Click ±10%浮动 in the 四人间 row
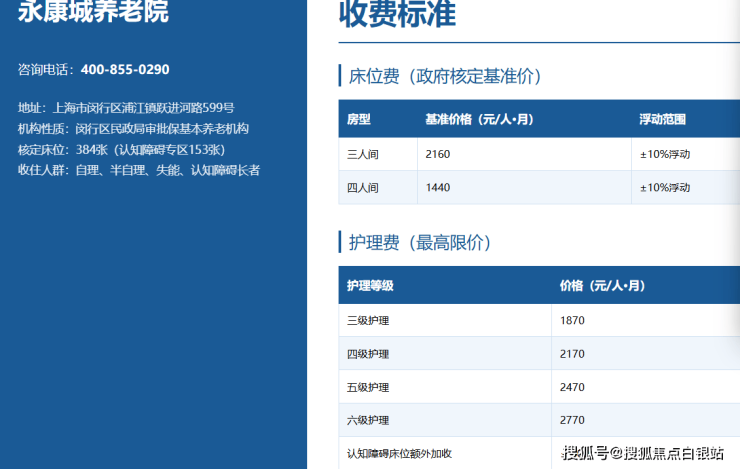 (x=665, y=188)
